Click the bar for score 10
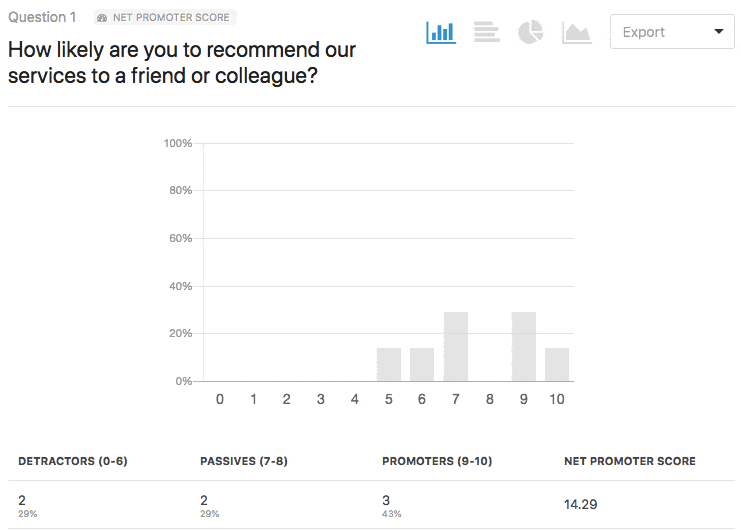Screen dimensions: 741x531 click(x=557, y=364)
